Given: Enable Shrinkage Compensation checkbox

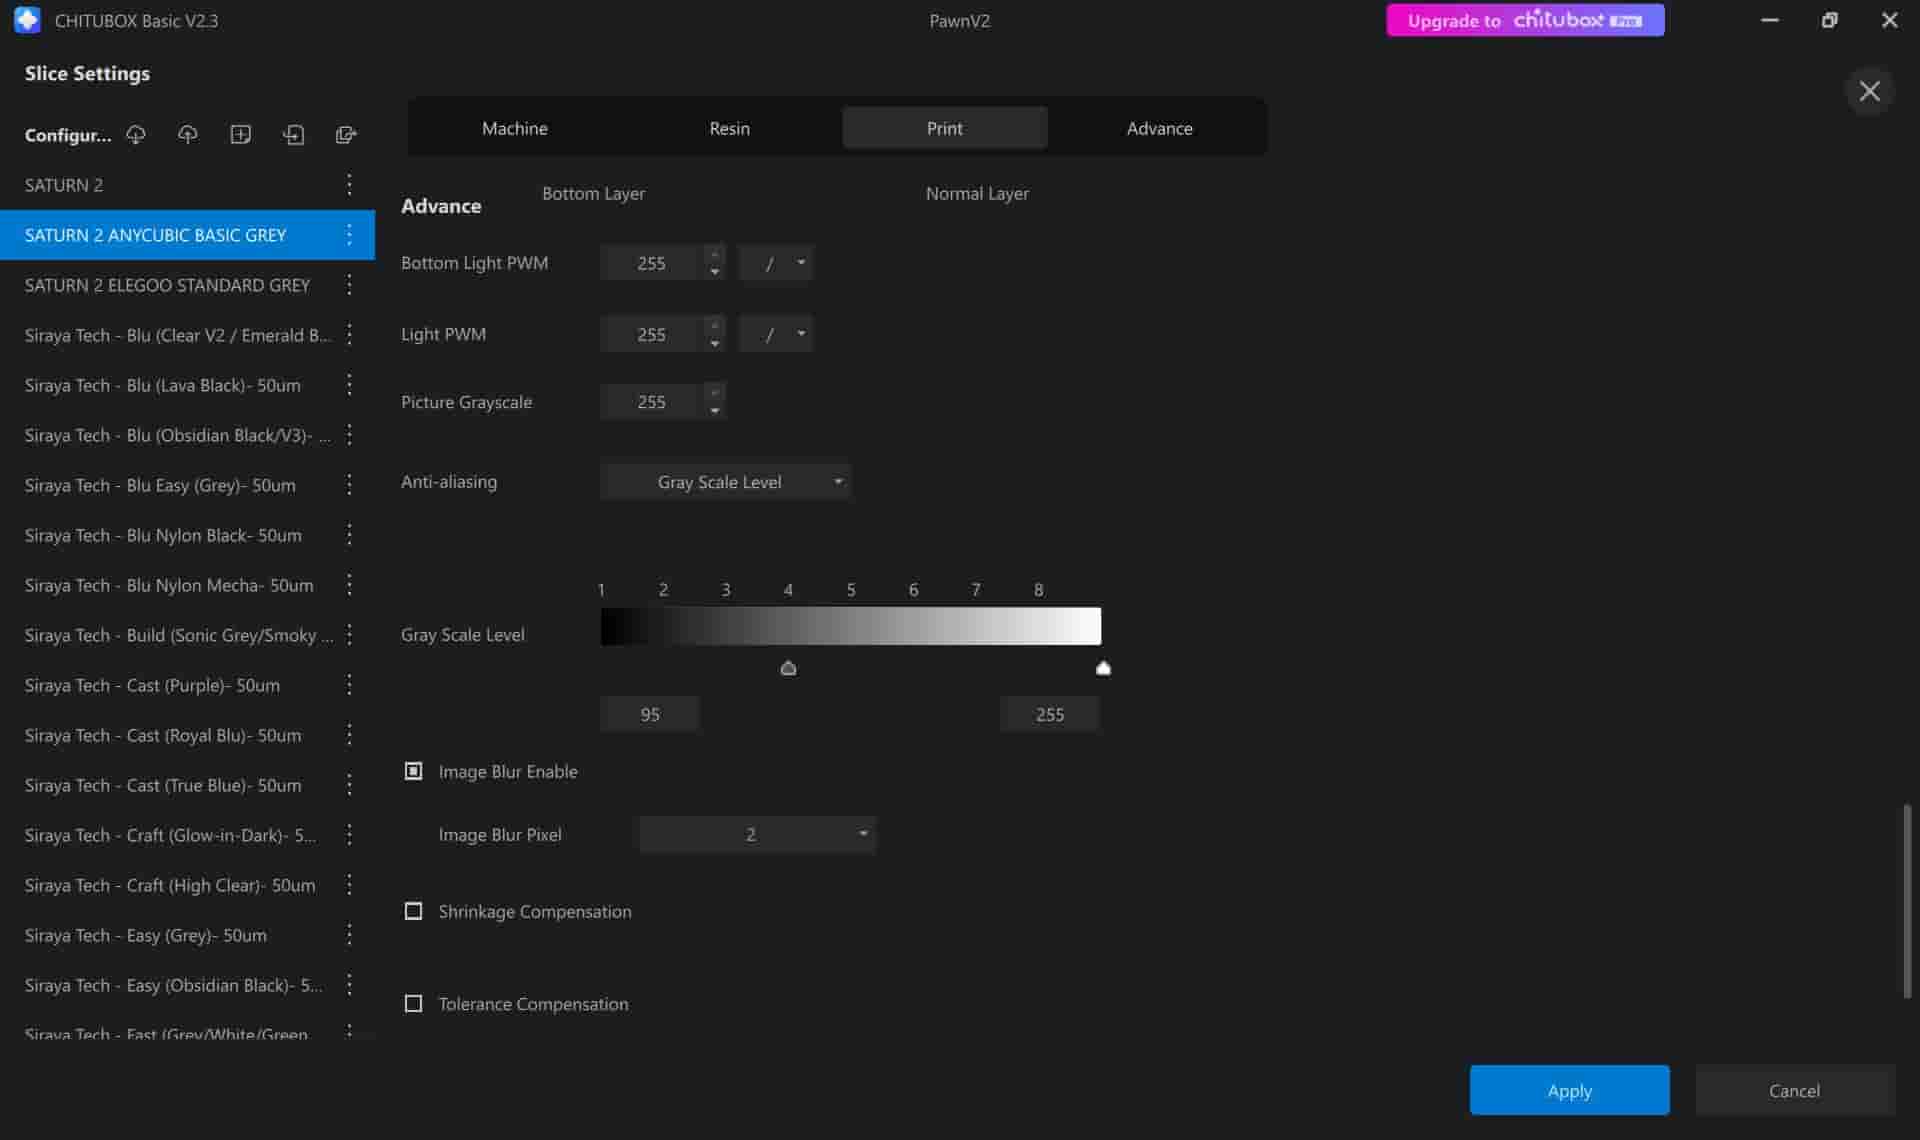Looking at the screenshot, I should (413, 911).
